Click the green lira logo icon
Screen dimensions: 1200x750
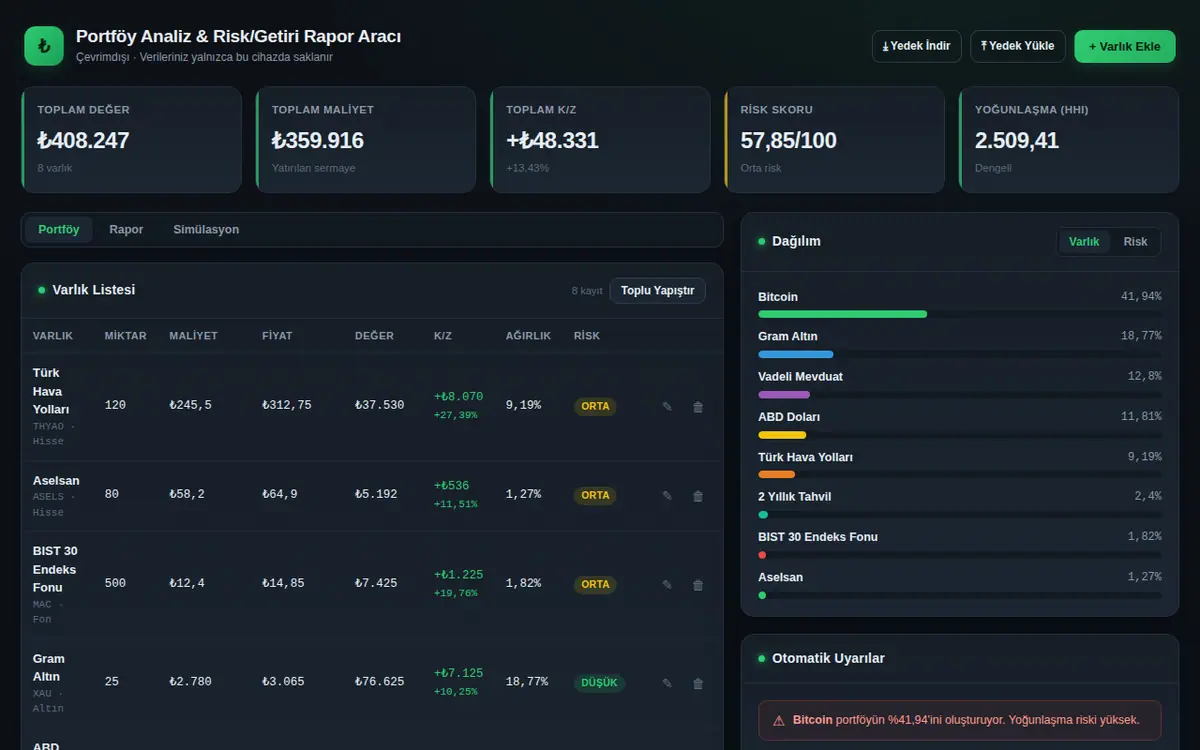[44, 46]
